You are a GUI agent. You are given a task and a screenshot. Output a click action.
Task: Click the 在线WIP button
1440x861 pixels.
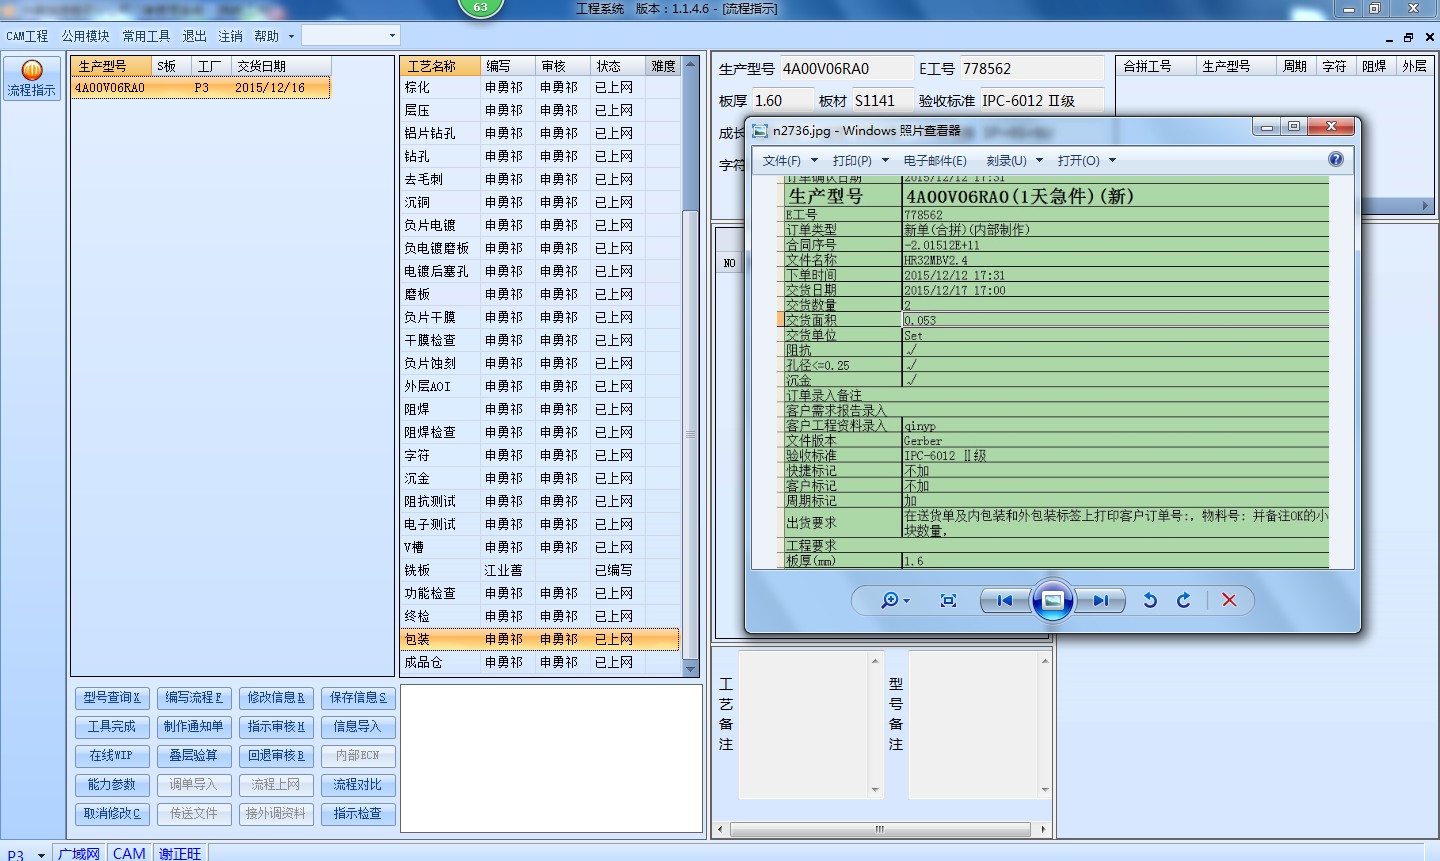[112, 756]
